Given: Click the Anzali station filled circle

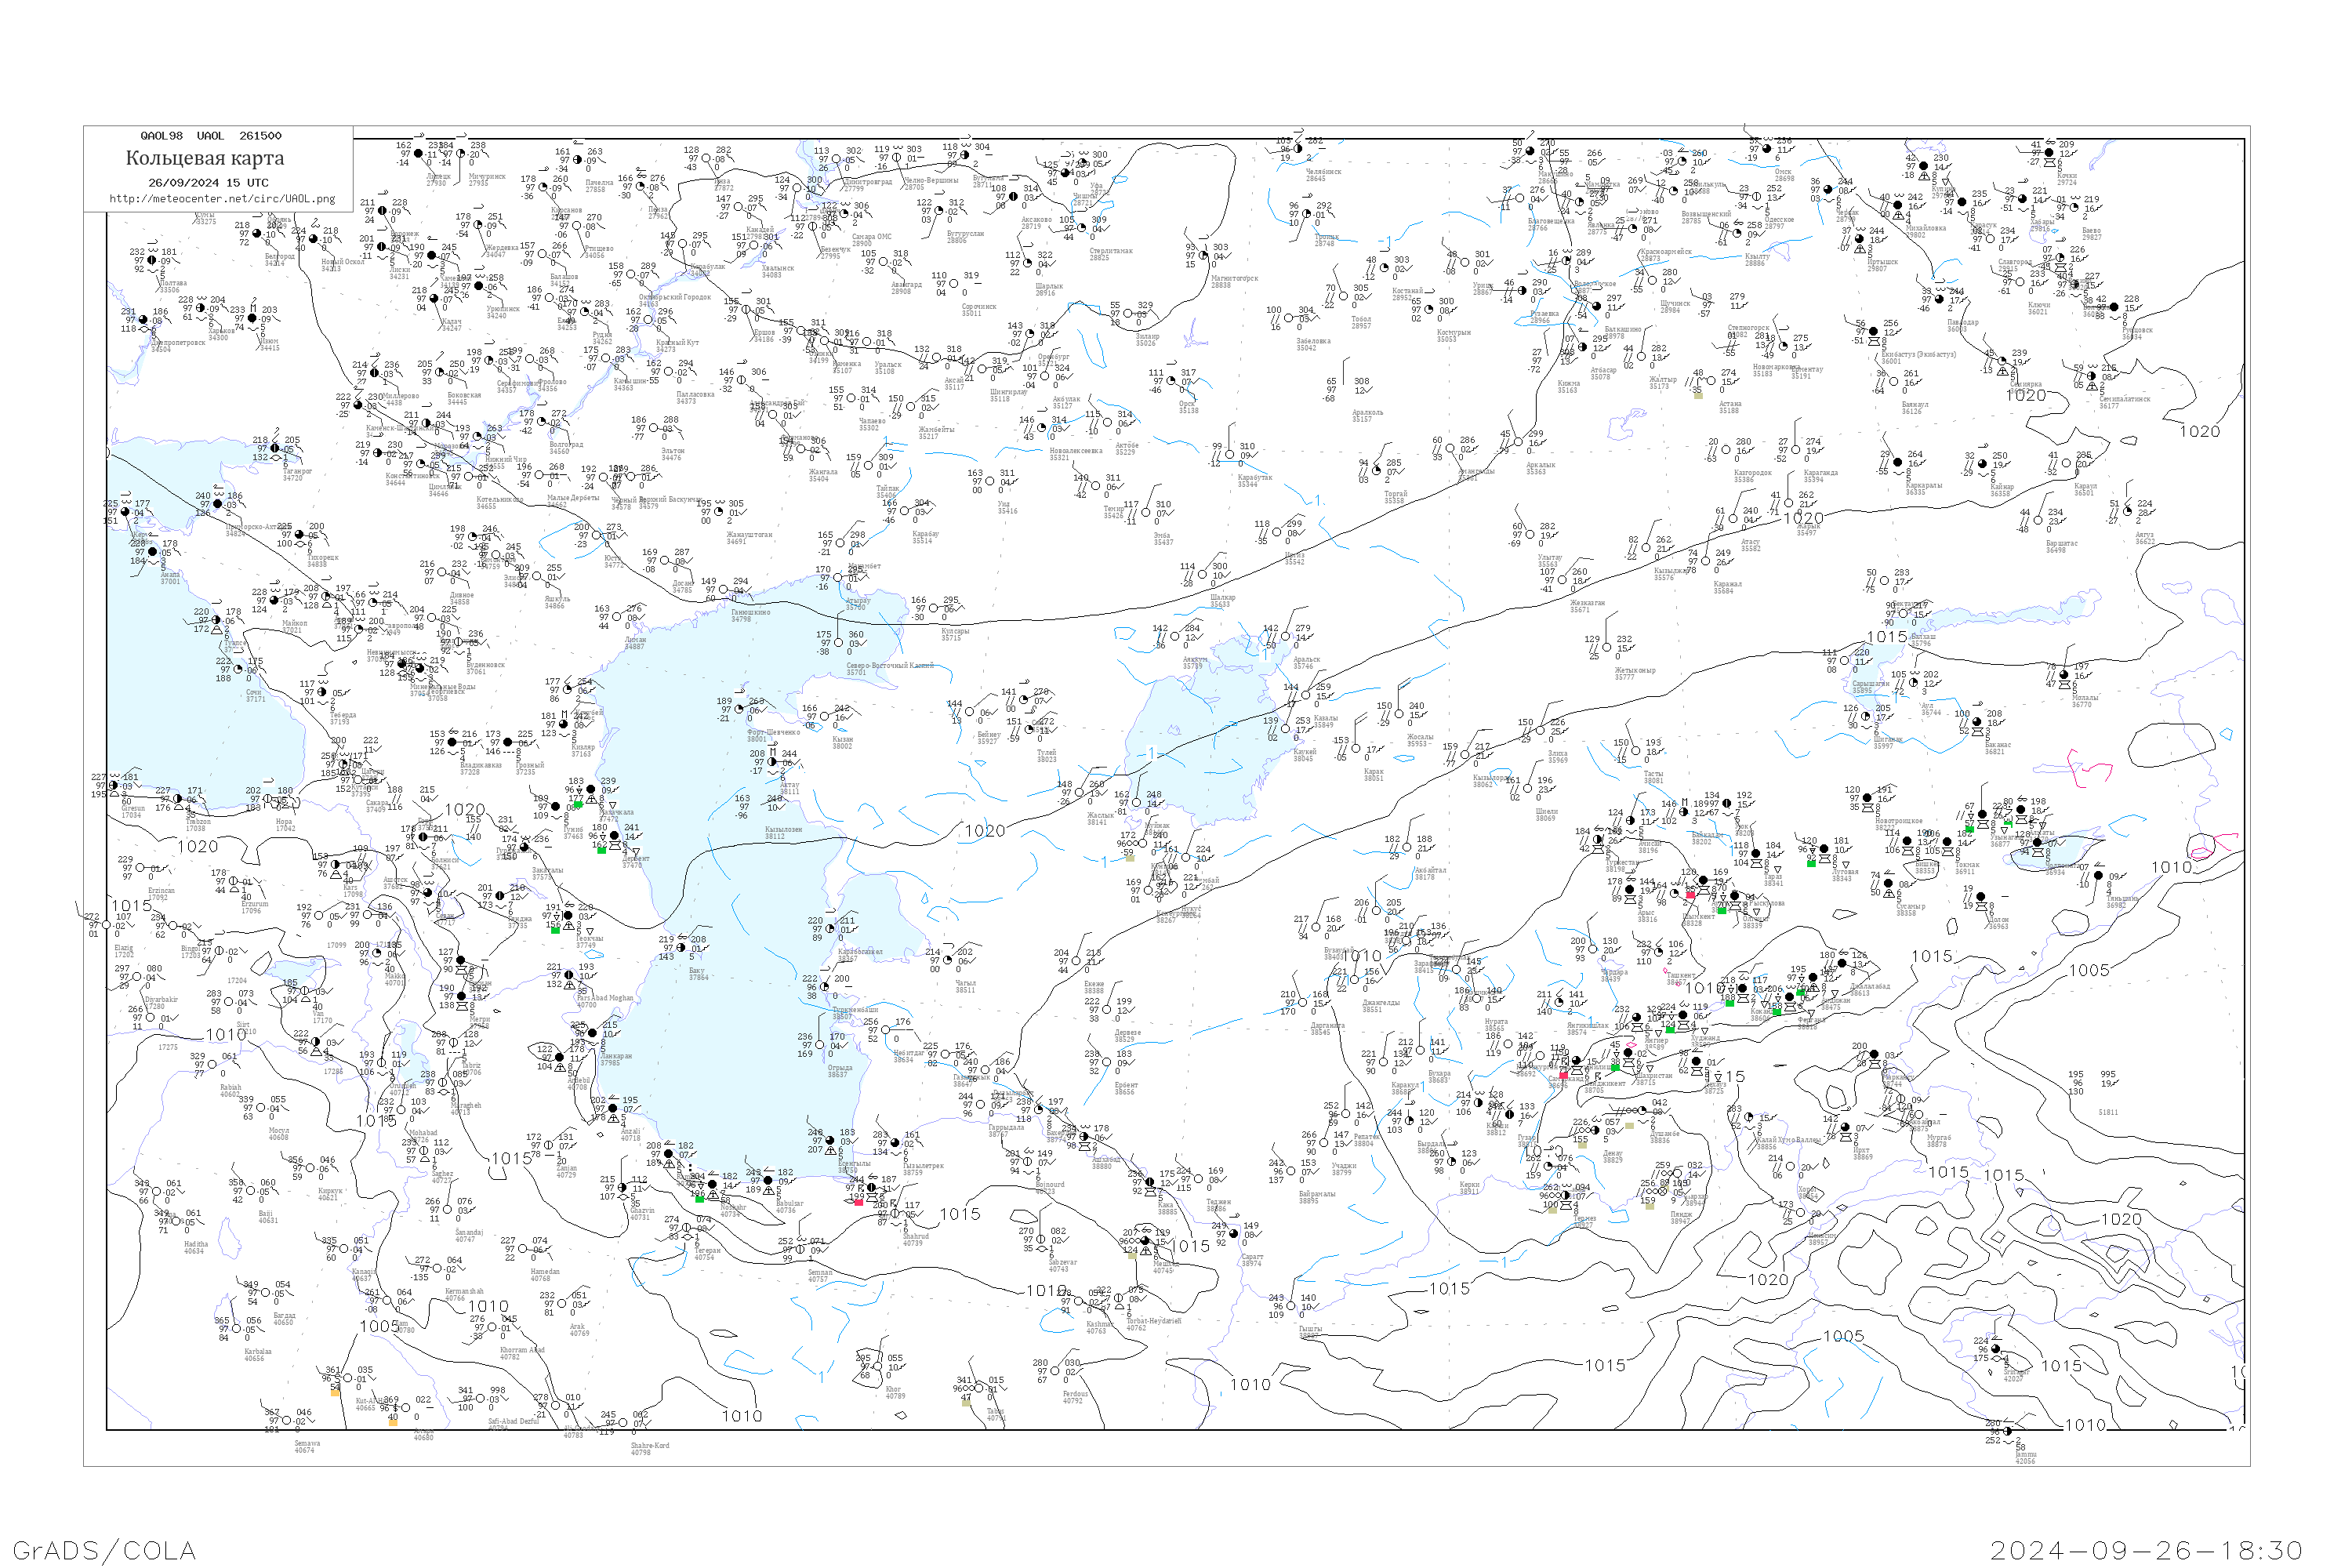Looking at the screenshot, I should tap(613, 1108).
